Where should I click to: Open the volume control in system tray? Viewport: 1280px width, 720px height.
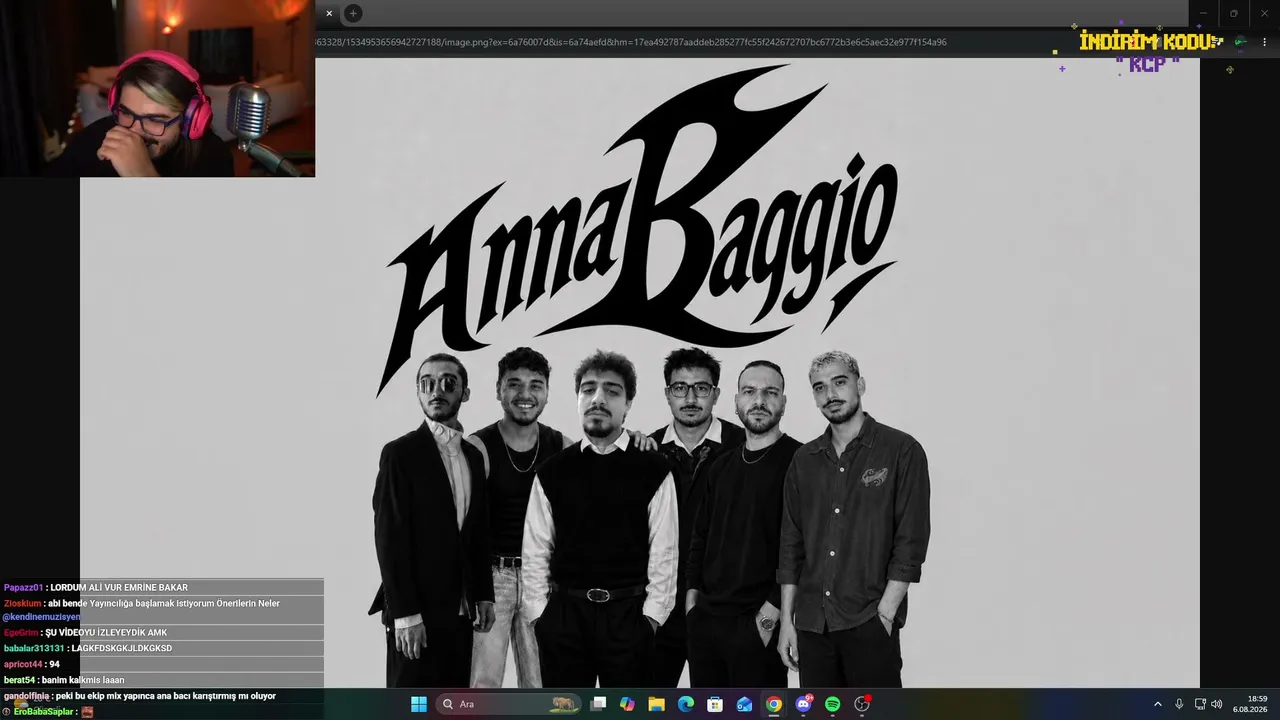1217,704
